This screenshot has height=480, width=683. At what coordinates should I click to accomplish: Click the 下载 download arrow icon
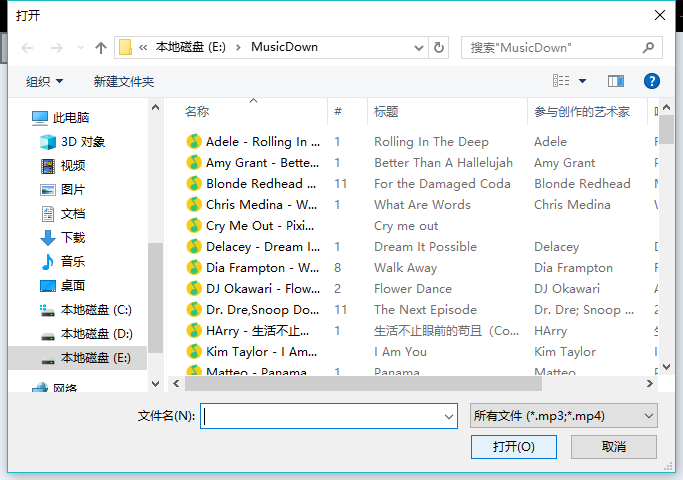point(47,238)
